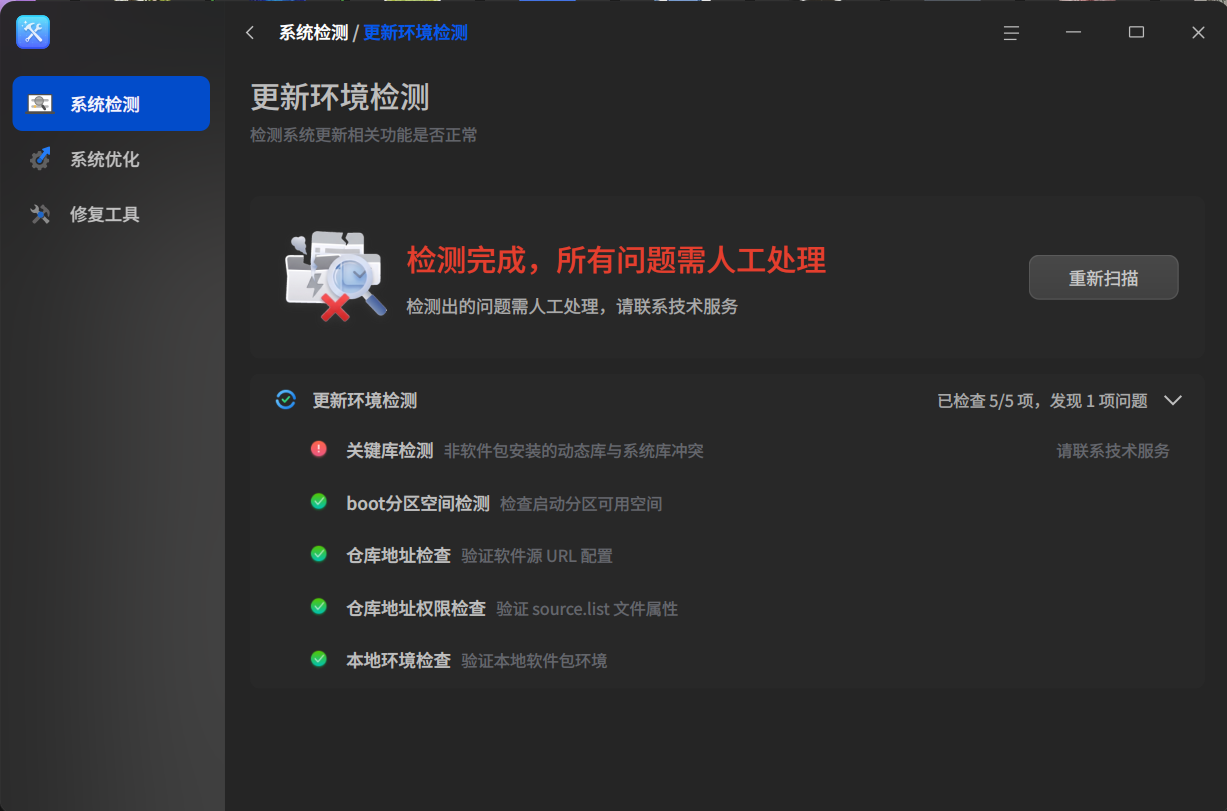Click green check icon for boot分区空间检测

click(319, 502)
